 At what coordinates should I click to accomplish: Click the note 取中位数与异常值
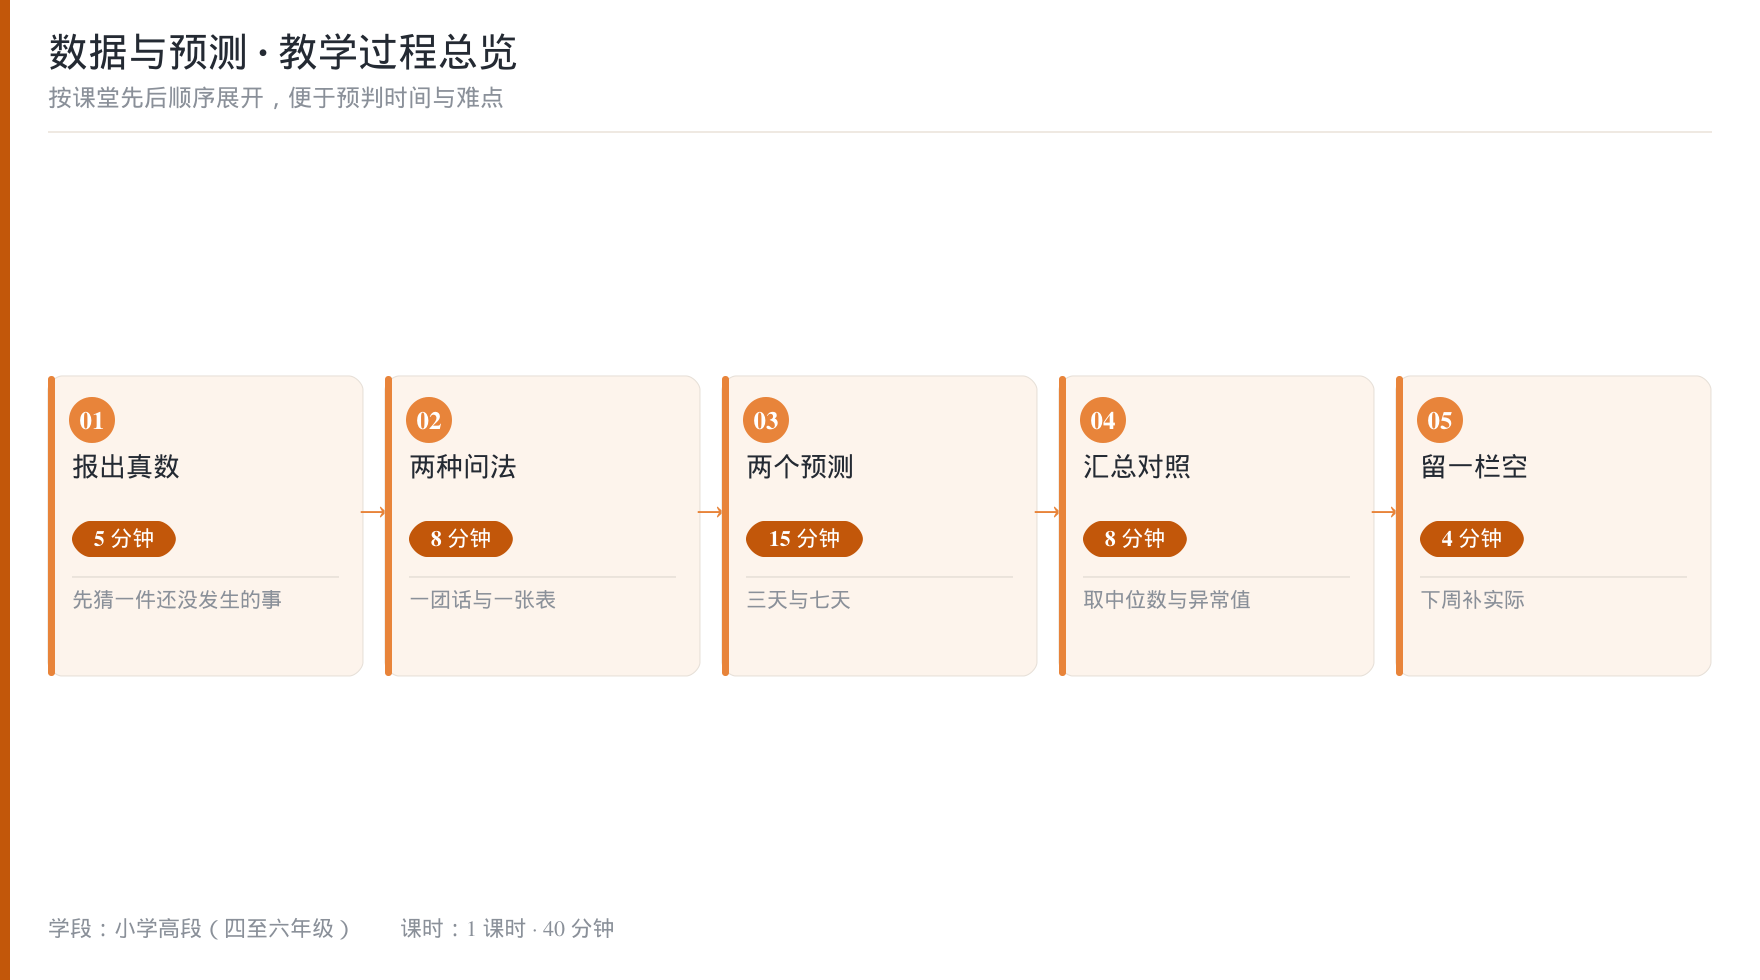click(1167, 600)
